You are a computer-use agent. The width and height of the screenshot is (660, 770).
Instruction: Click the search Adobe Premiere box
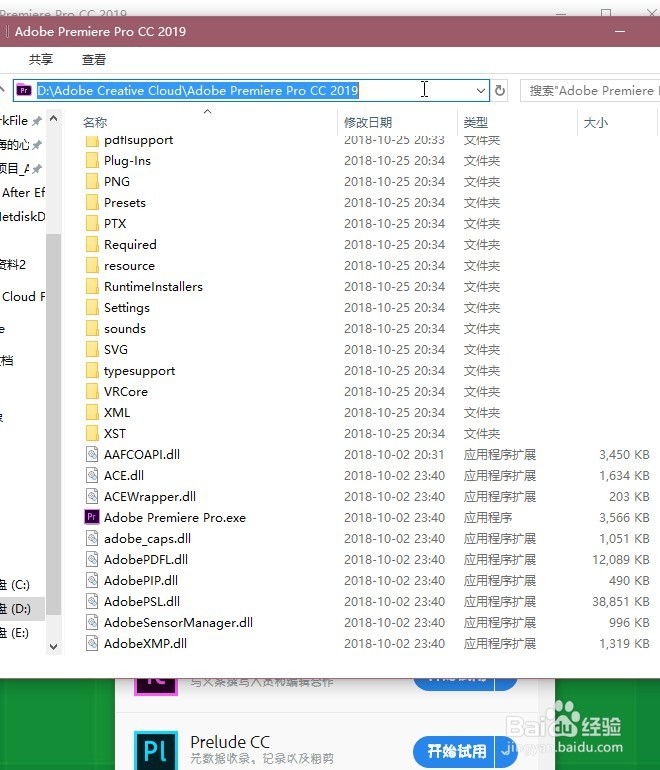[x=590, y=90]
